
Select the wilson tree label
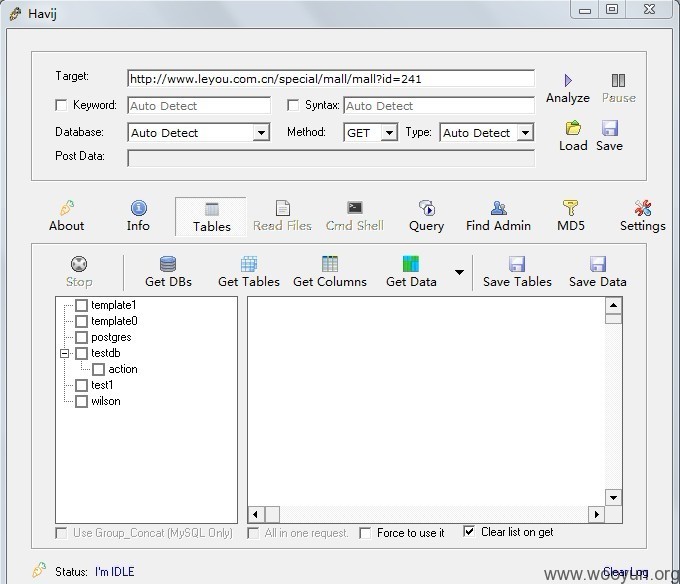(x=105, y=401)
